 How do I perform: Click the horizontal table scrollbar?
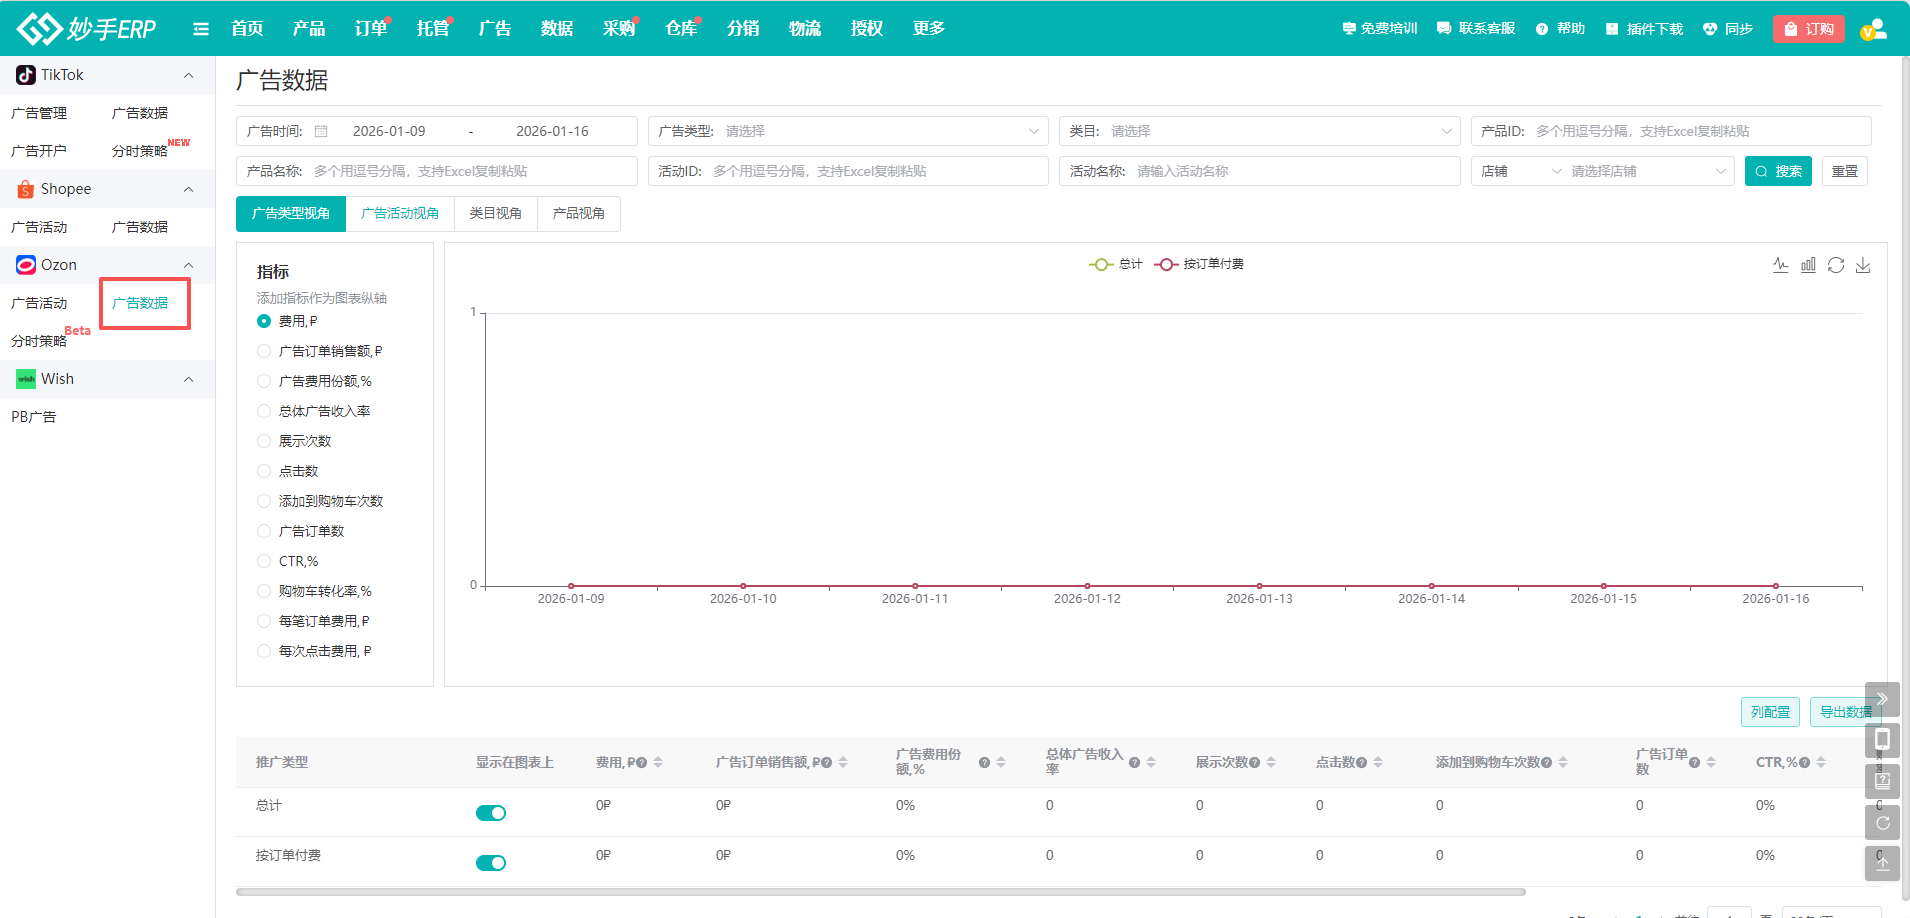coord(880,892)
